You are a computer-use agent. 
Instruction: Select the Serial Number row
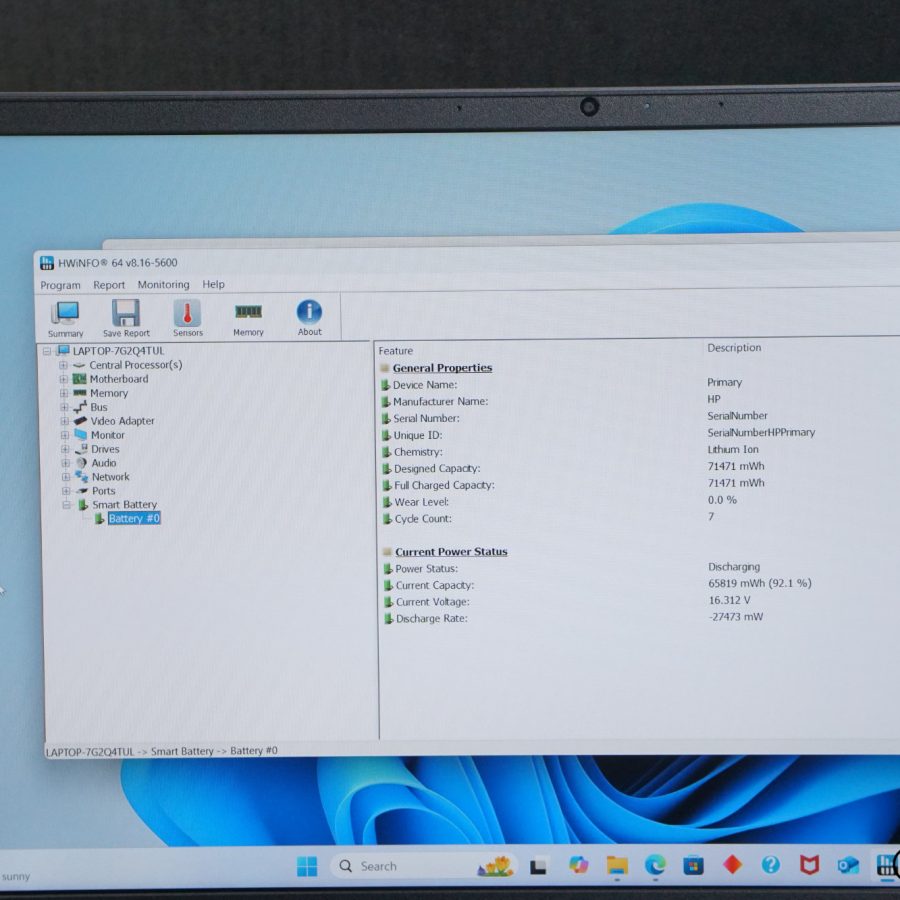pos(637,418)
